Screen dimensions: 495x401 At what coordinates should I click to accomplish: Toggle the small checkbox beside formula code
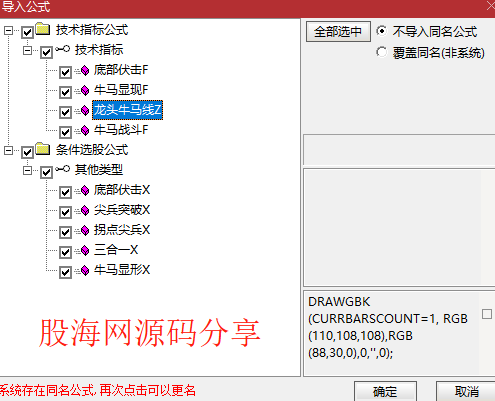(x=487, y=314)
